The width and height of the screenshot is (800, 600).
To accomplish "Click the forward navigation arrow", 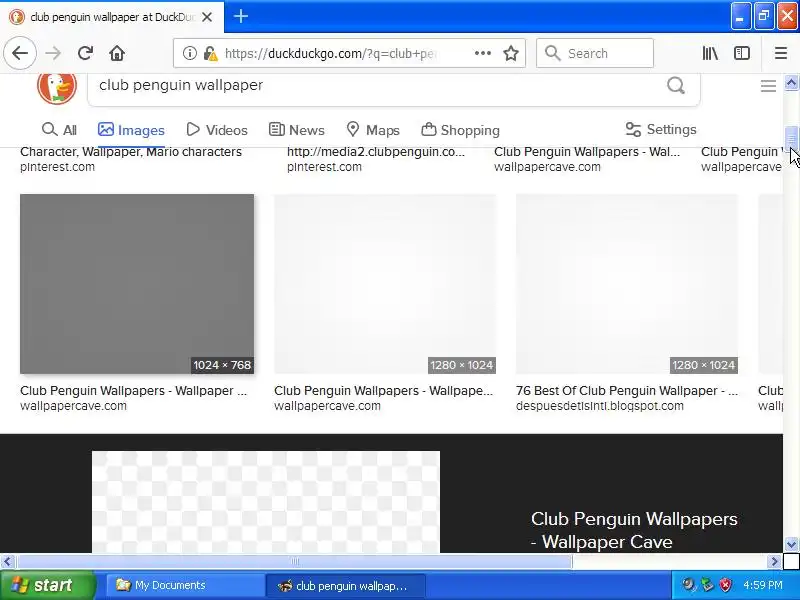I will click(x=53, y=53).
